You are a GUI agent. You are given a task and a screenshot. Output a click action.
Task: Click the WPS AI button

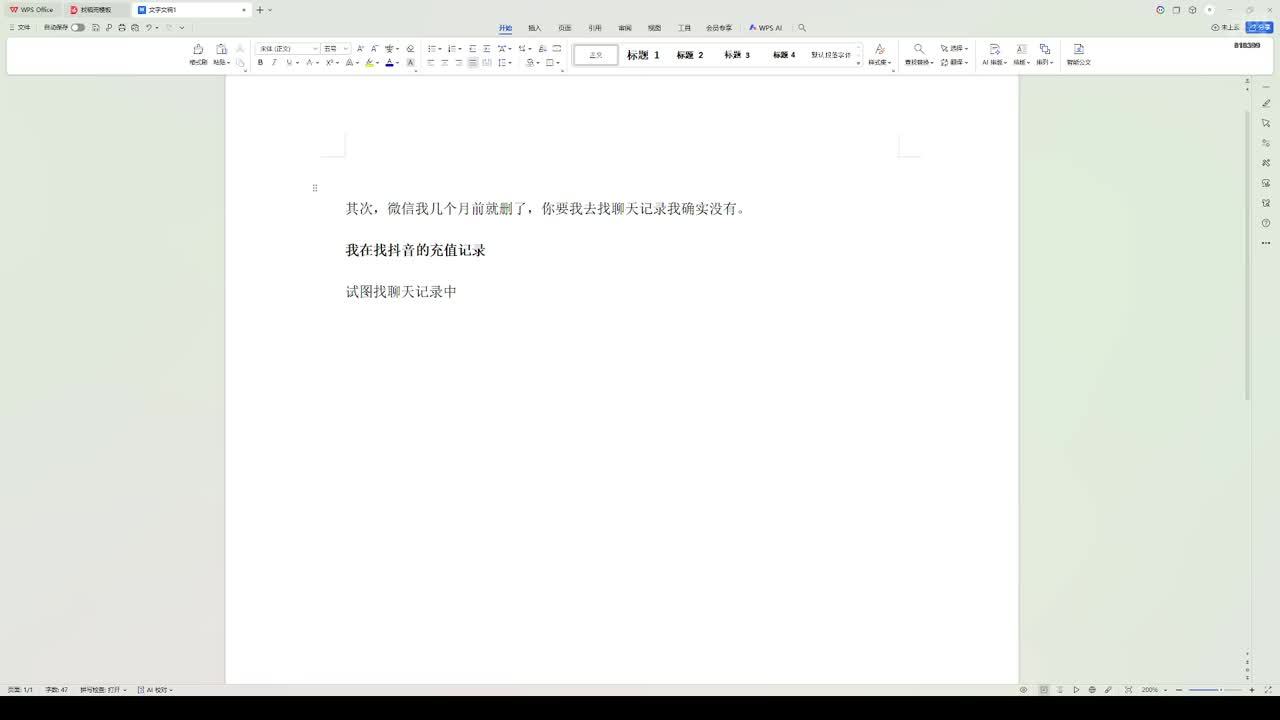coord(765,28)
